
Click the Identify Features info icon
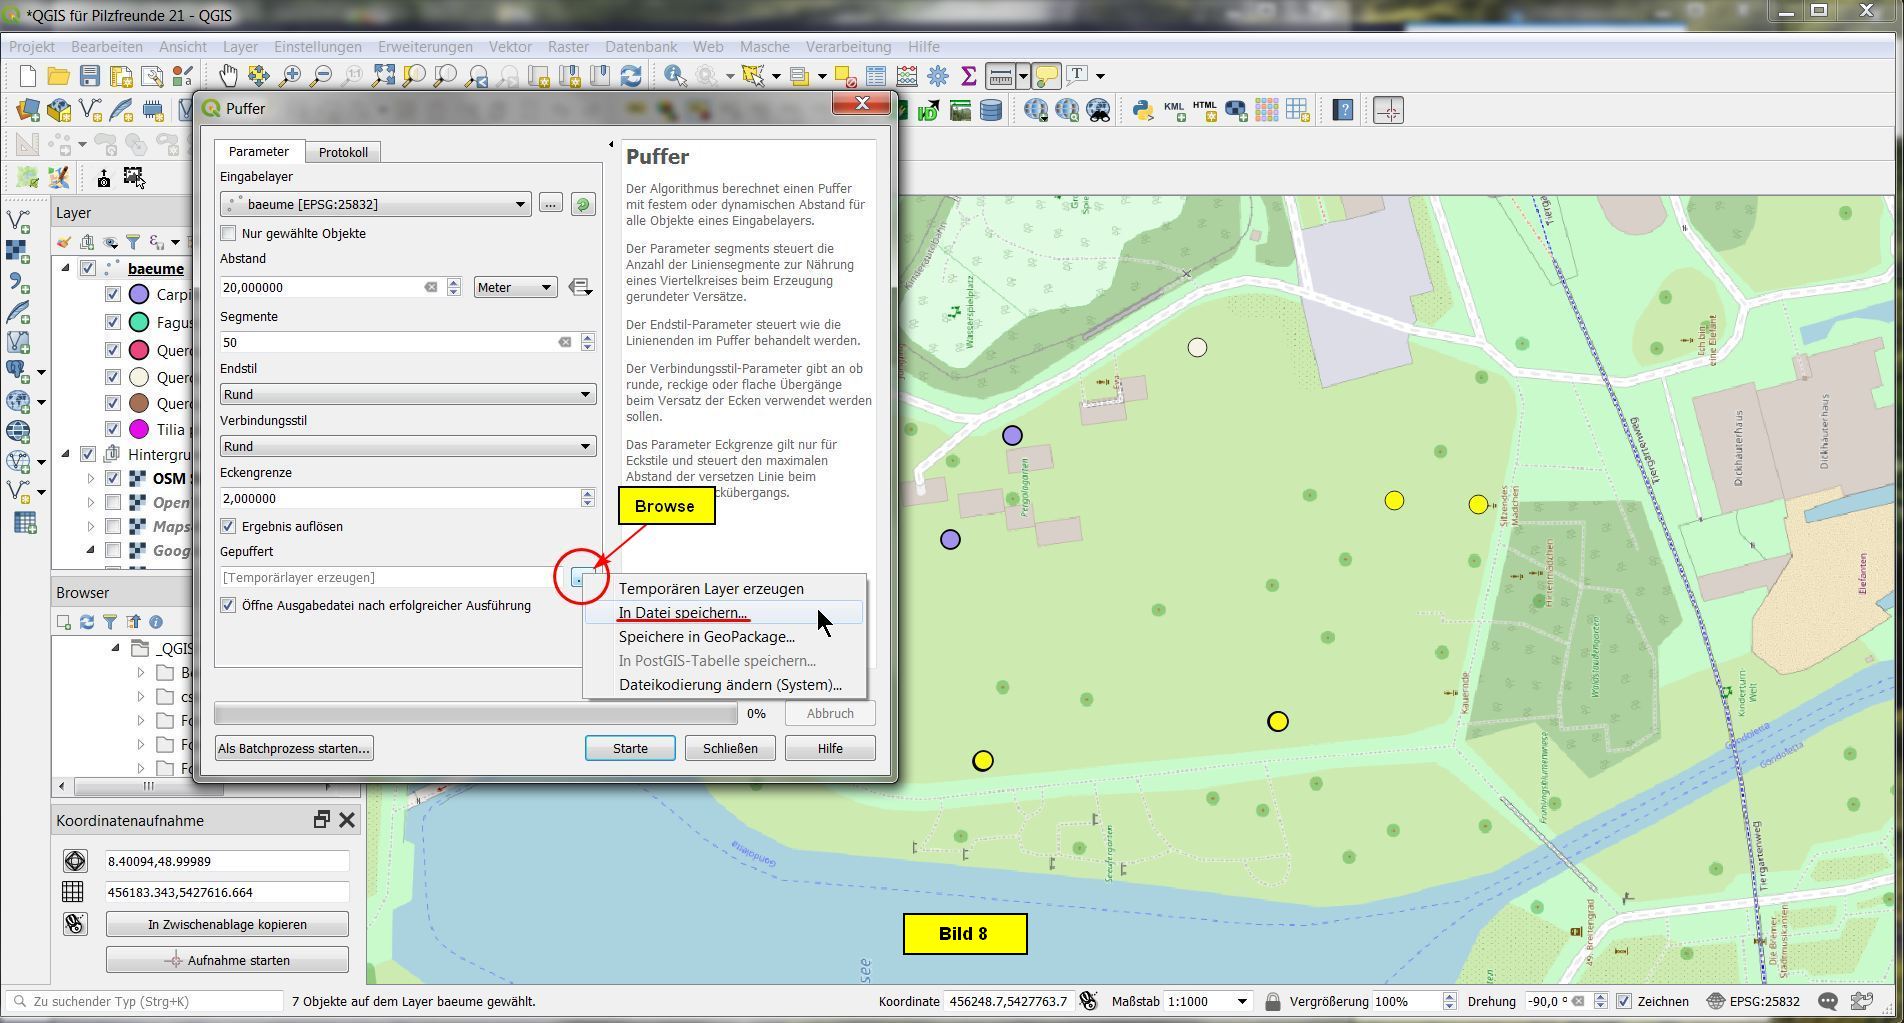click(x=674, y=76)
